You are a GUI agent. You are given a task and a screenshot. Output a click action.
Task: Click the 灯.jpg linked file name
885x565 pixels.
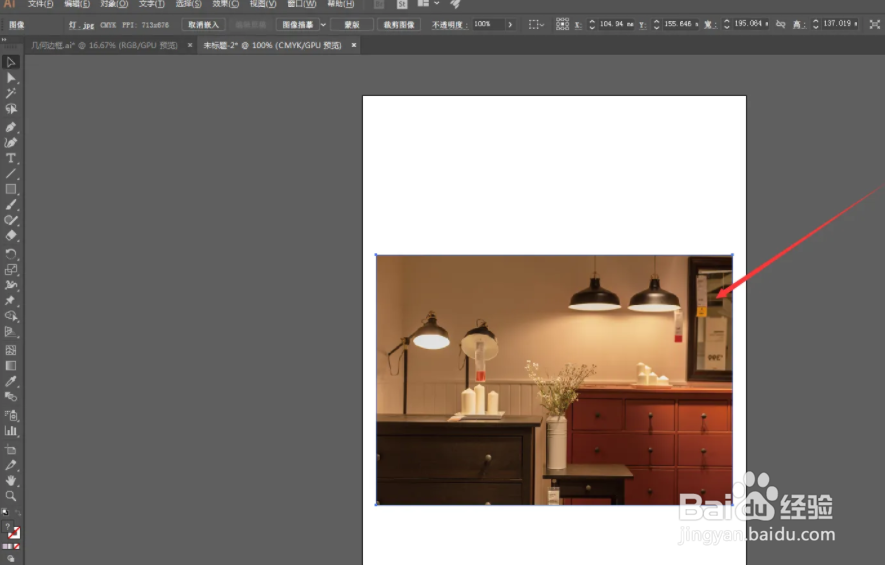pyautogui.click(x=81, y=25)
